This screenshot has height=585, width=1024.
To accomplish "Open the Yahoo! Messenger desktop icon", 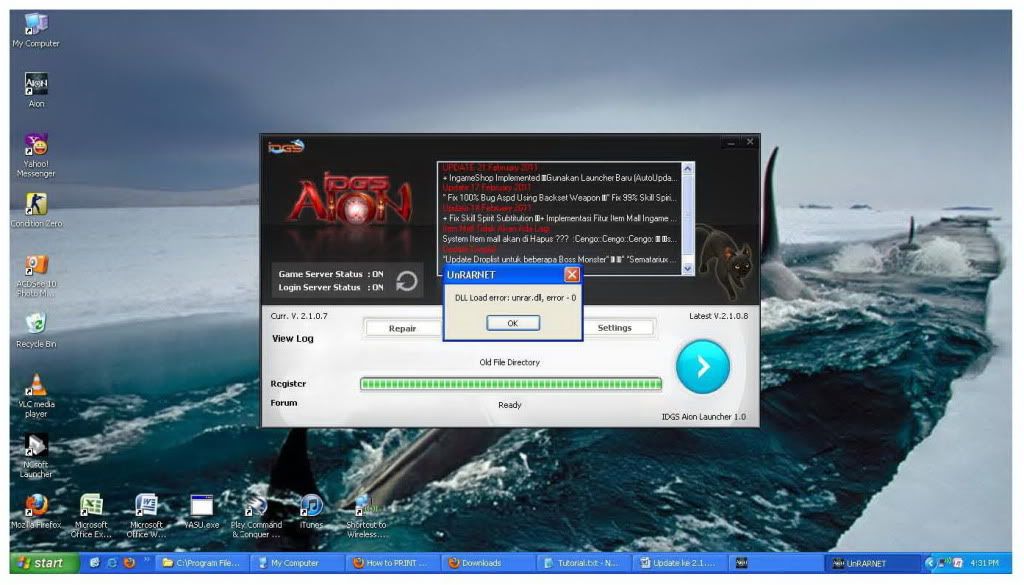I will tap(36, 146).
